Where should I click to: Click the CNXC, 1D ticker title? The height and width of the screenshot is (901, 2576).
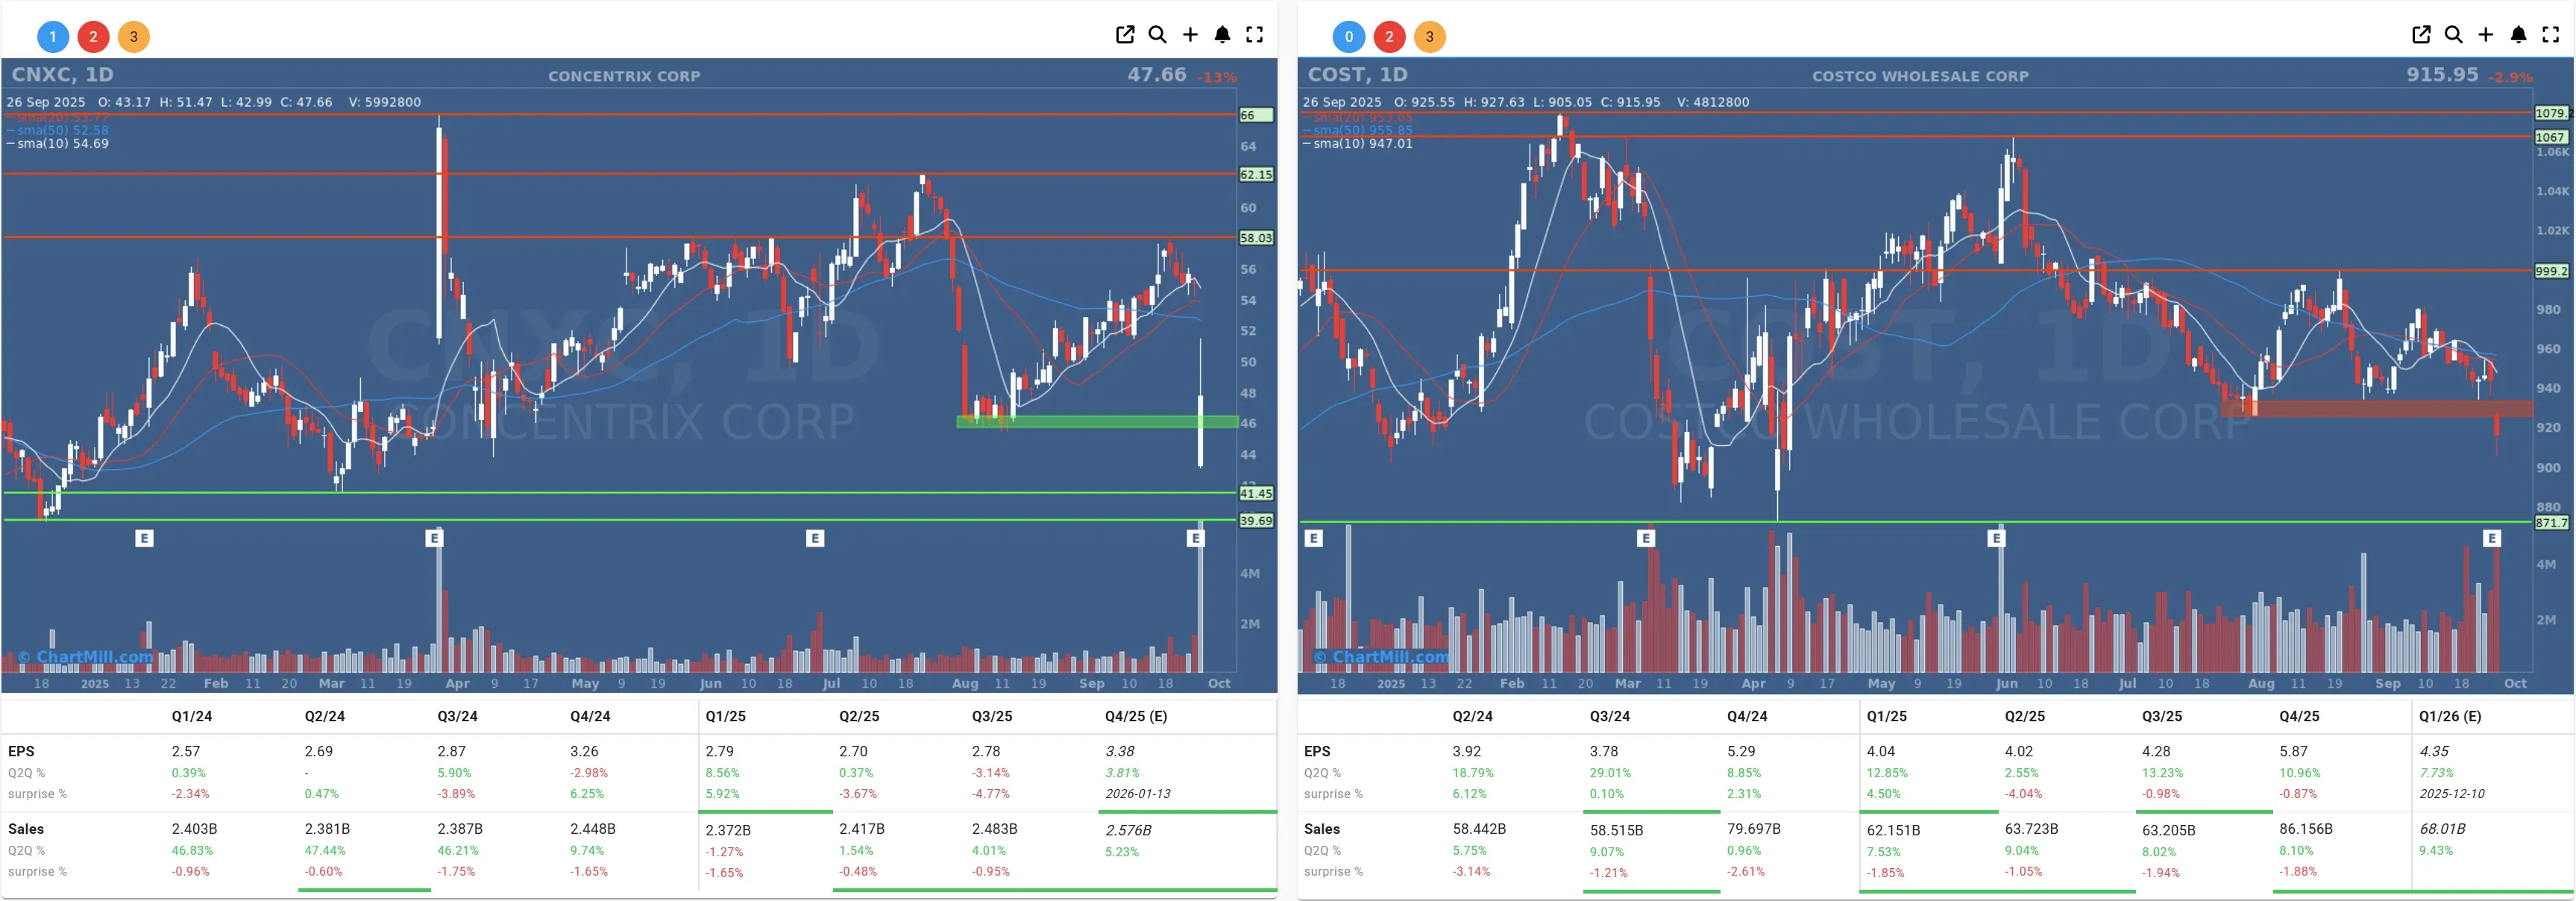point(62,74)
